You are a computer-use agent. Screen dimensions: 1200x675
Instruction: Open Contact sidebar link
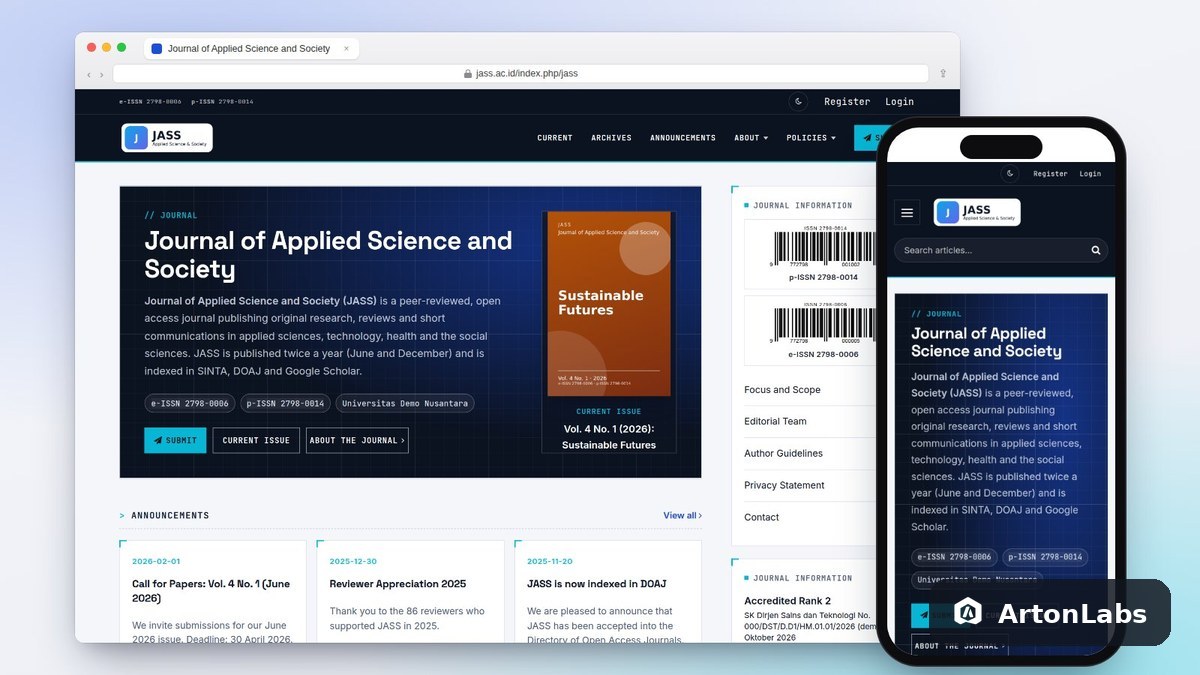pos(761,517)
